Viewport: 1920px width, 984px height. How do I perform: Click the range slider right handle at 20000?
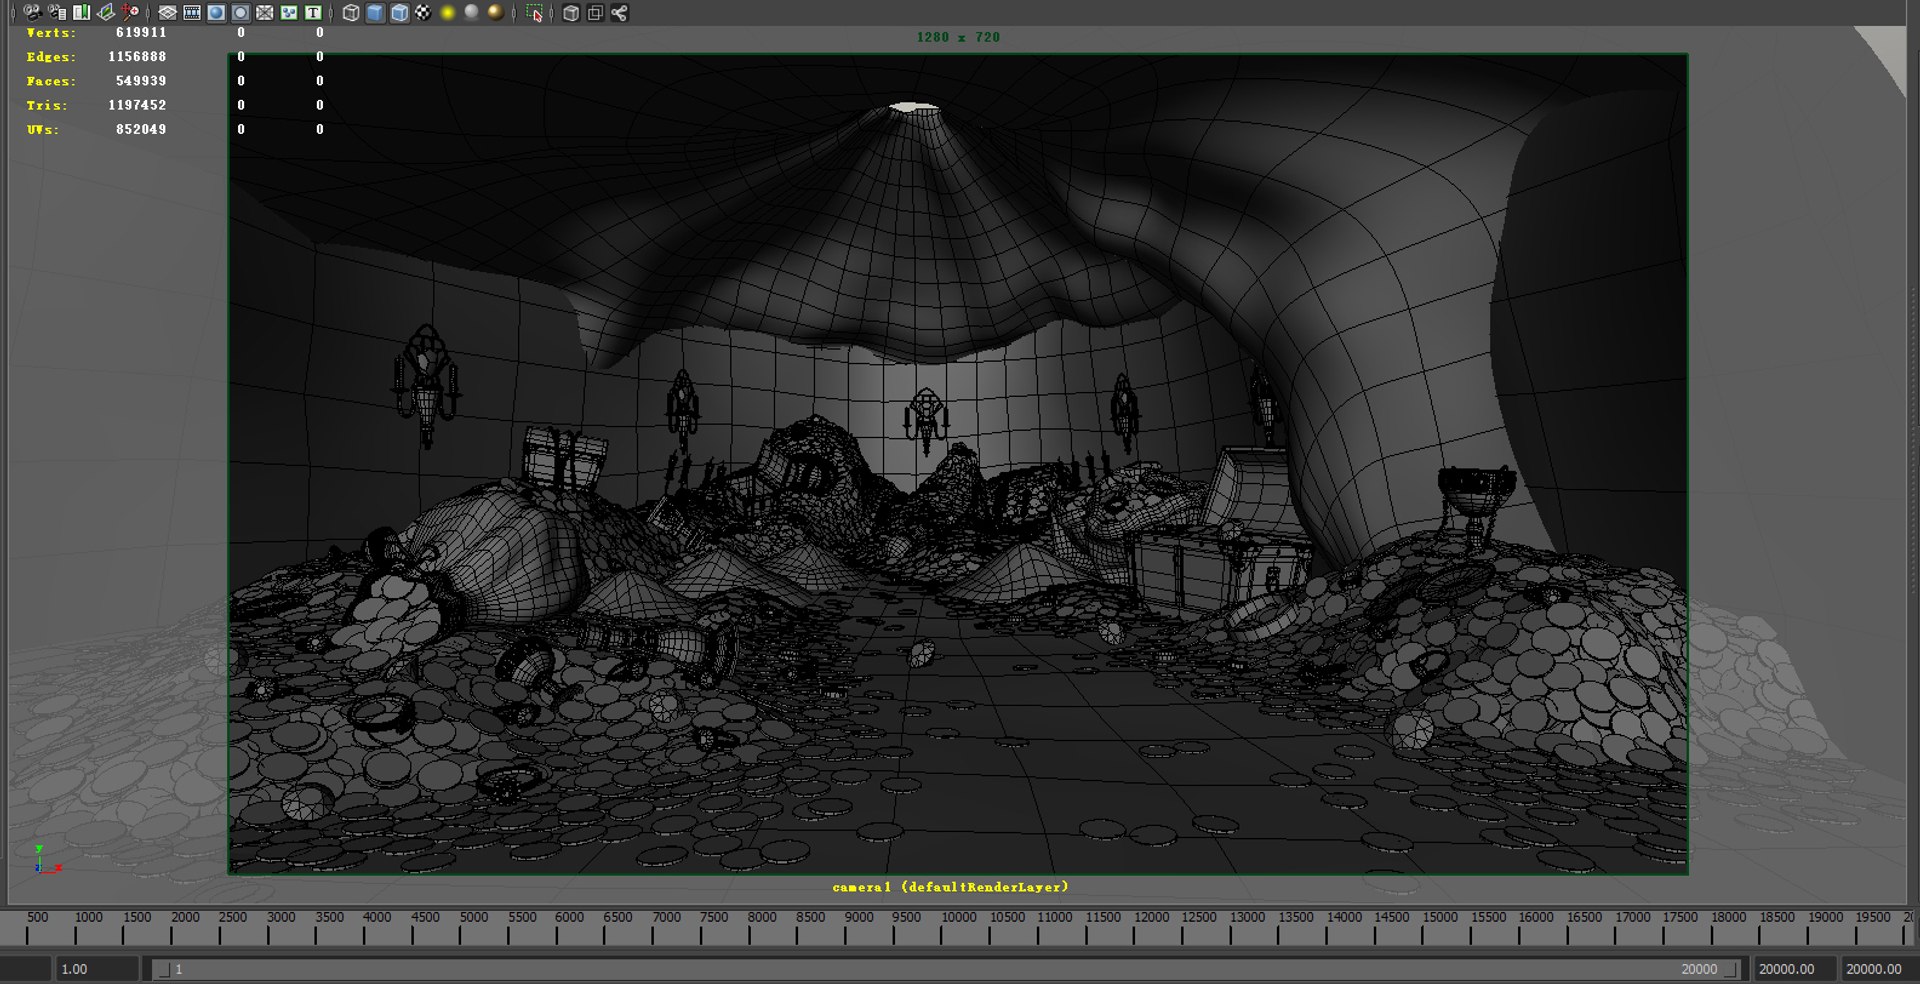click(x=1730, y=969)
